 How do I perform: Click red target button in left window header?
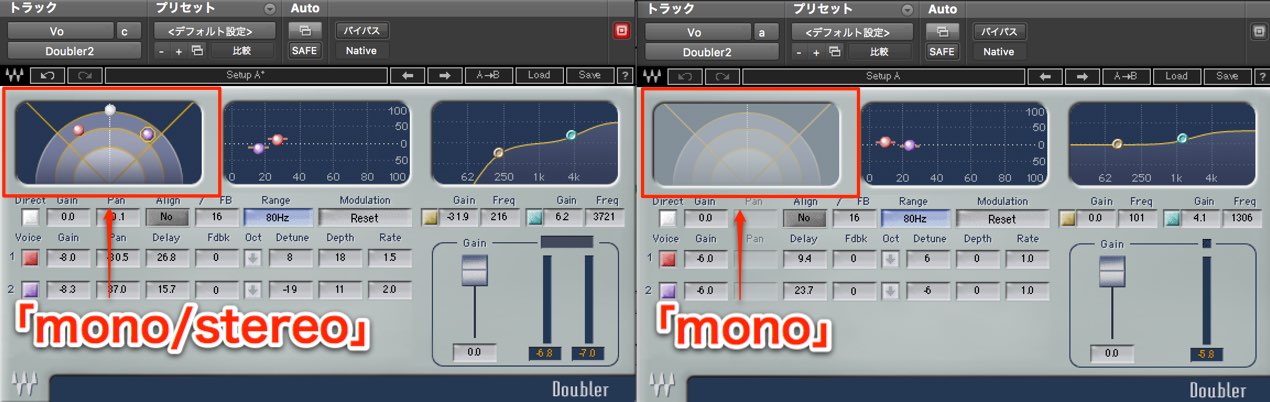[621, 31]
